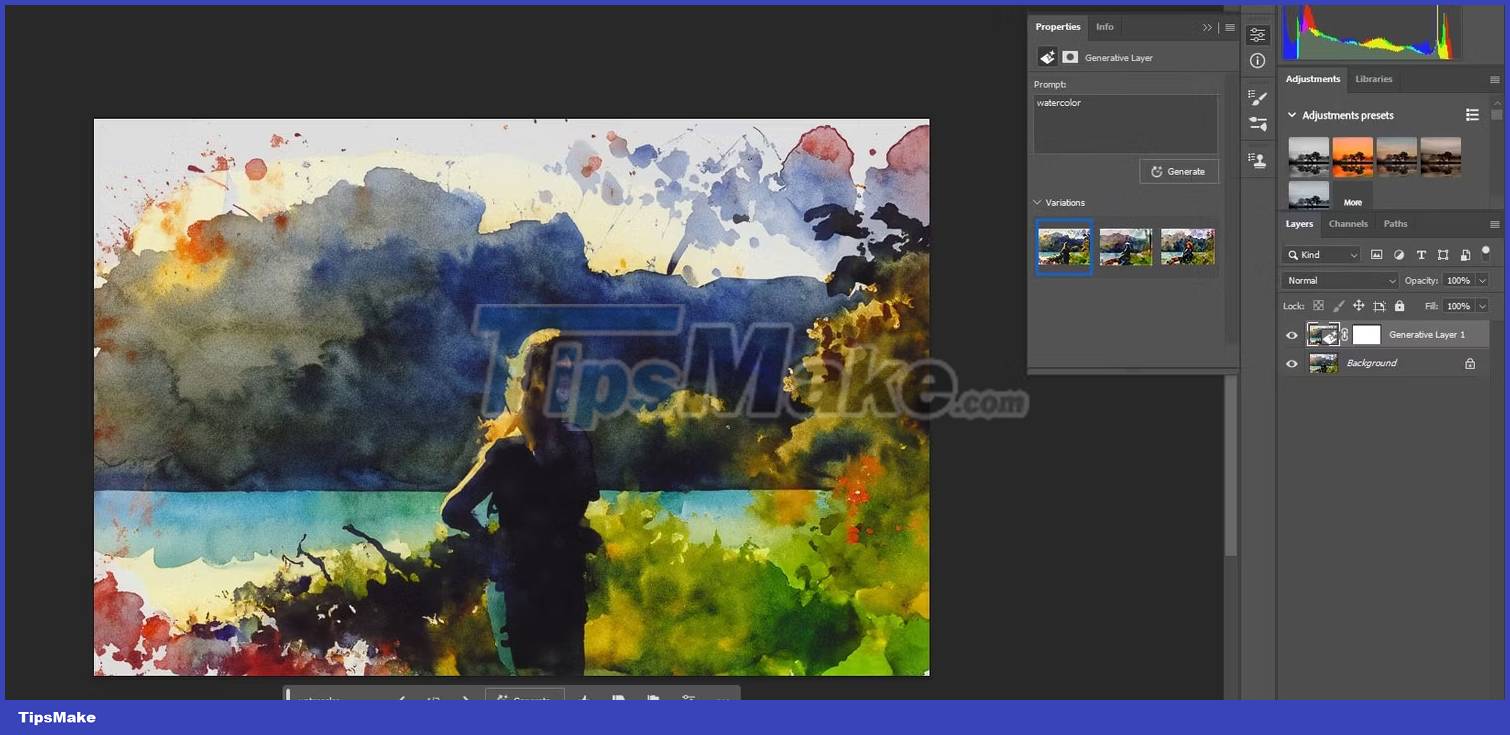Screen dimensions: 1510x735
Task: Click the Lock All padlock icon
Action: 1399,306
